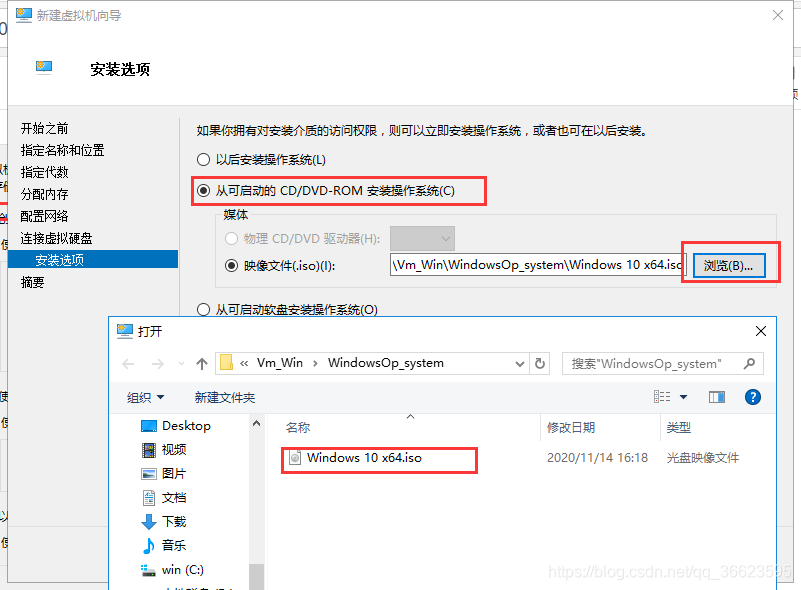Screen dimensions: 801x590
Task: Click the blue help icon
Action: pos(752,397)
